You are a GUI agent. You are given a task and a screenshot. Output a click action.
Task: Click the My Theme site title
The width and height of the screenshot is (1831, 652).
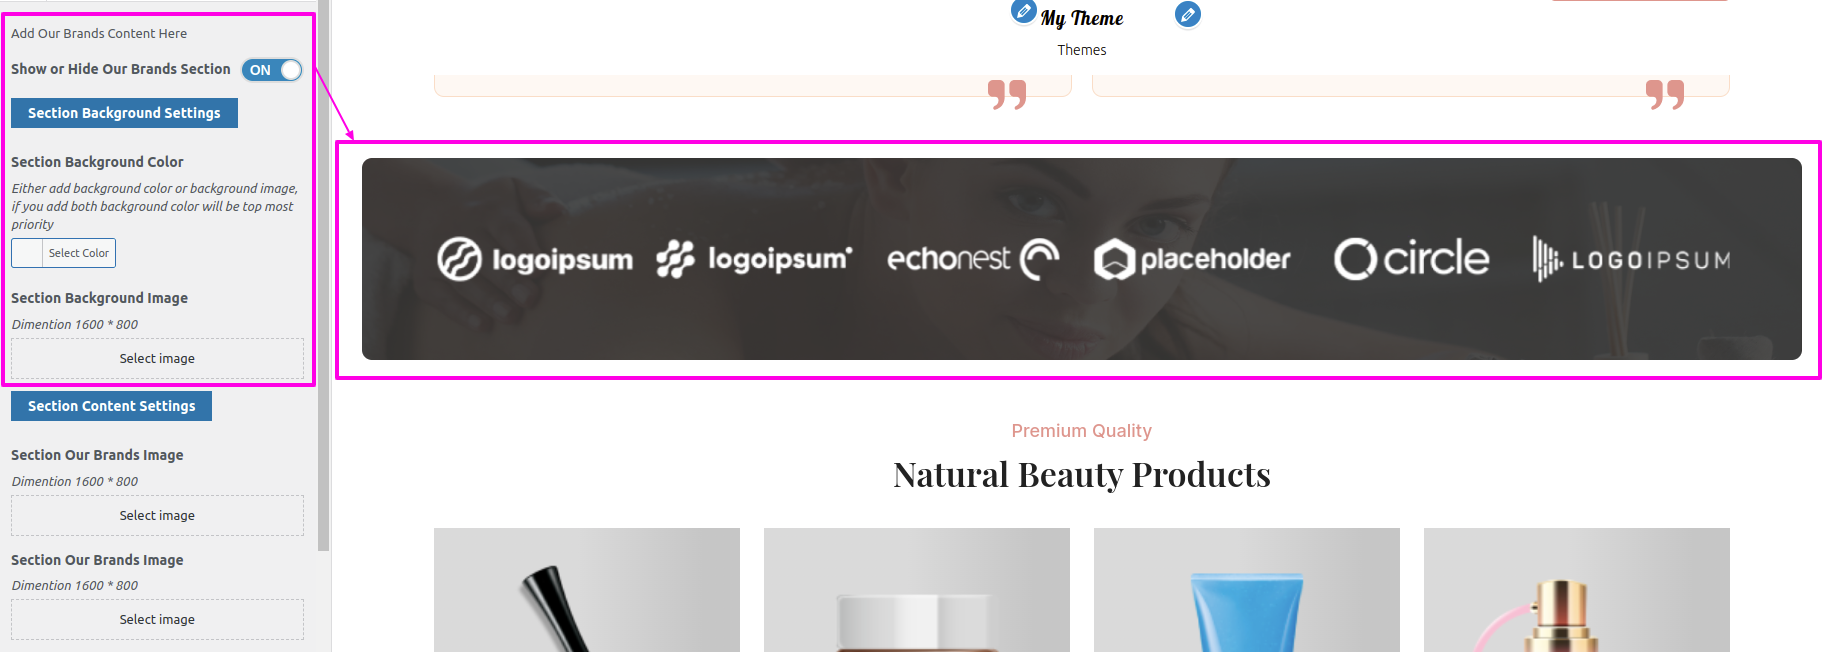coord(1082,18)
